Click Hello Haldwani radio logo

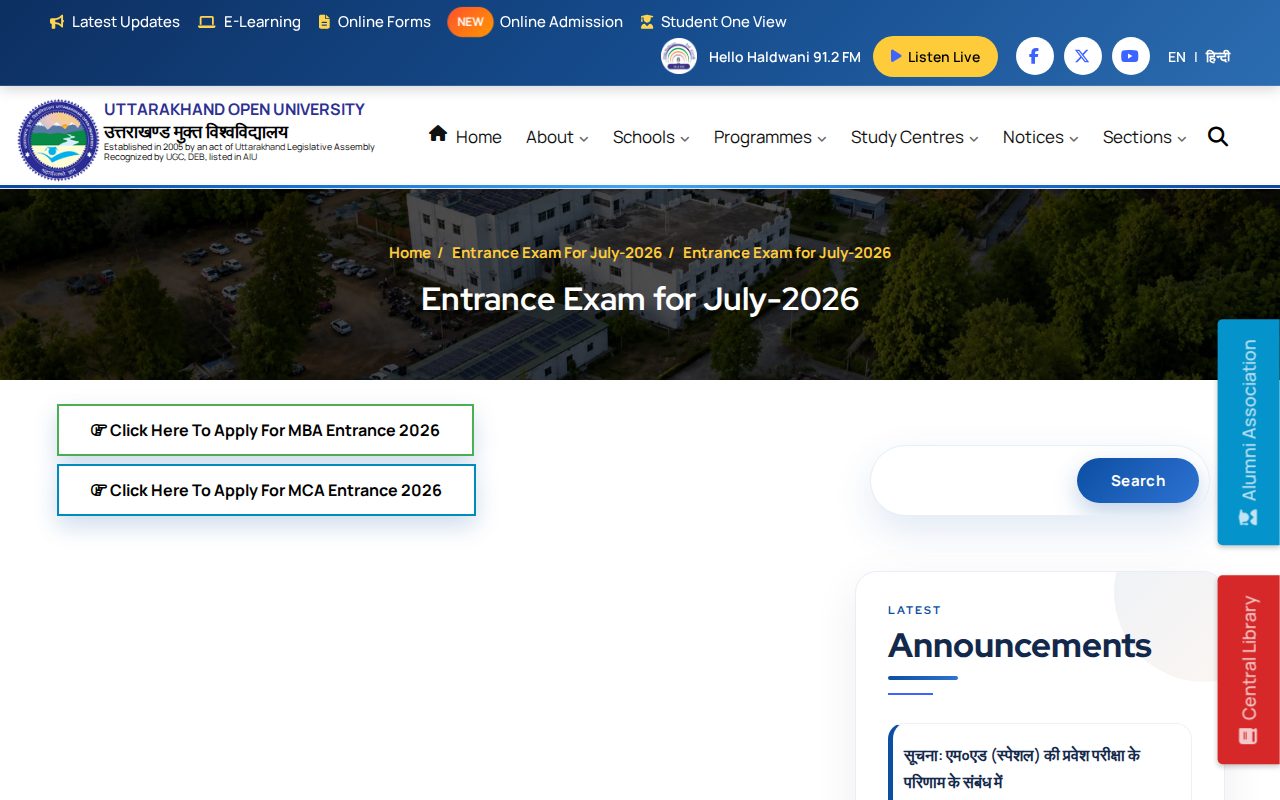coord(679,56)
